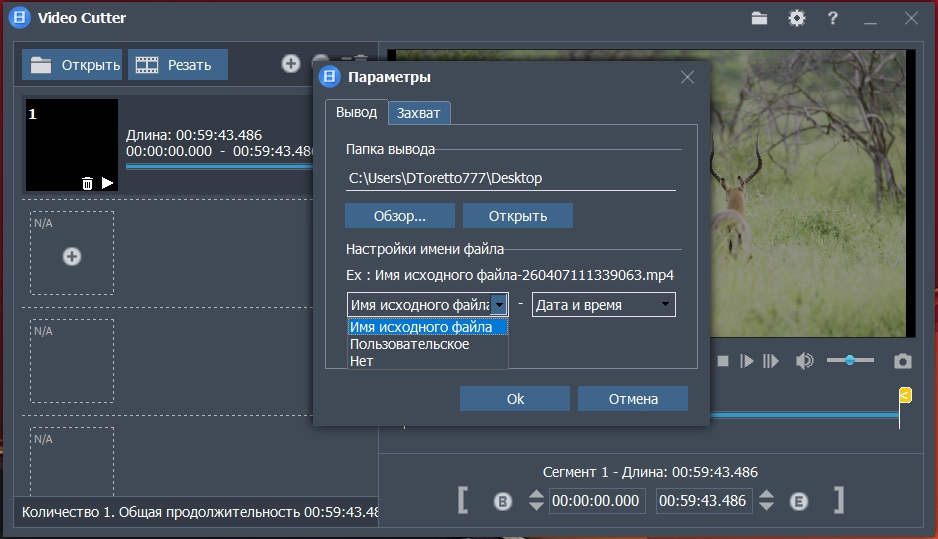Image resolution: width=938 pixels, height=539 pixels.
Task: Click the status text Количество 1
Action: point(69,512)
